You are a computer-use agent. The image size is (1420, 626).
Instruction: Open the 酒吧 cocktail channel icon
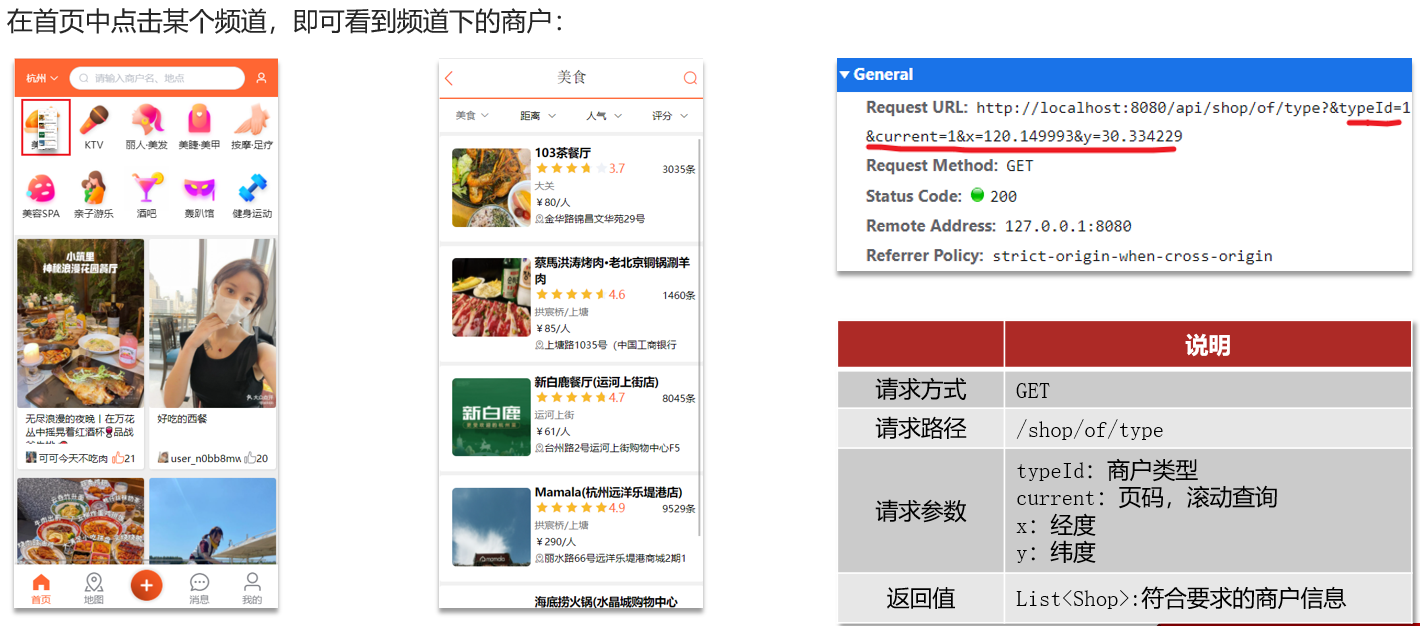(147, 189)
